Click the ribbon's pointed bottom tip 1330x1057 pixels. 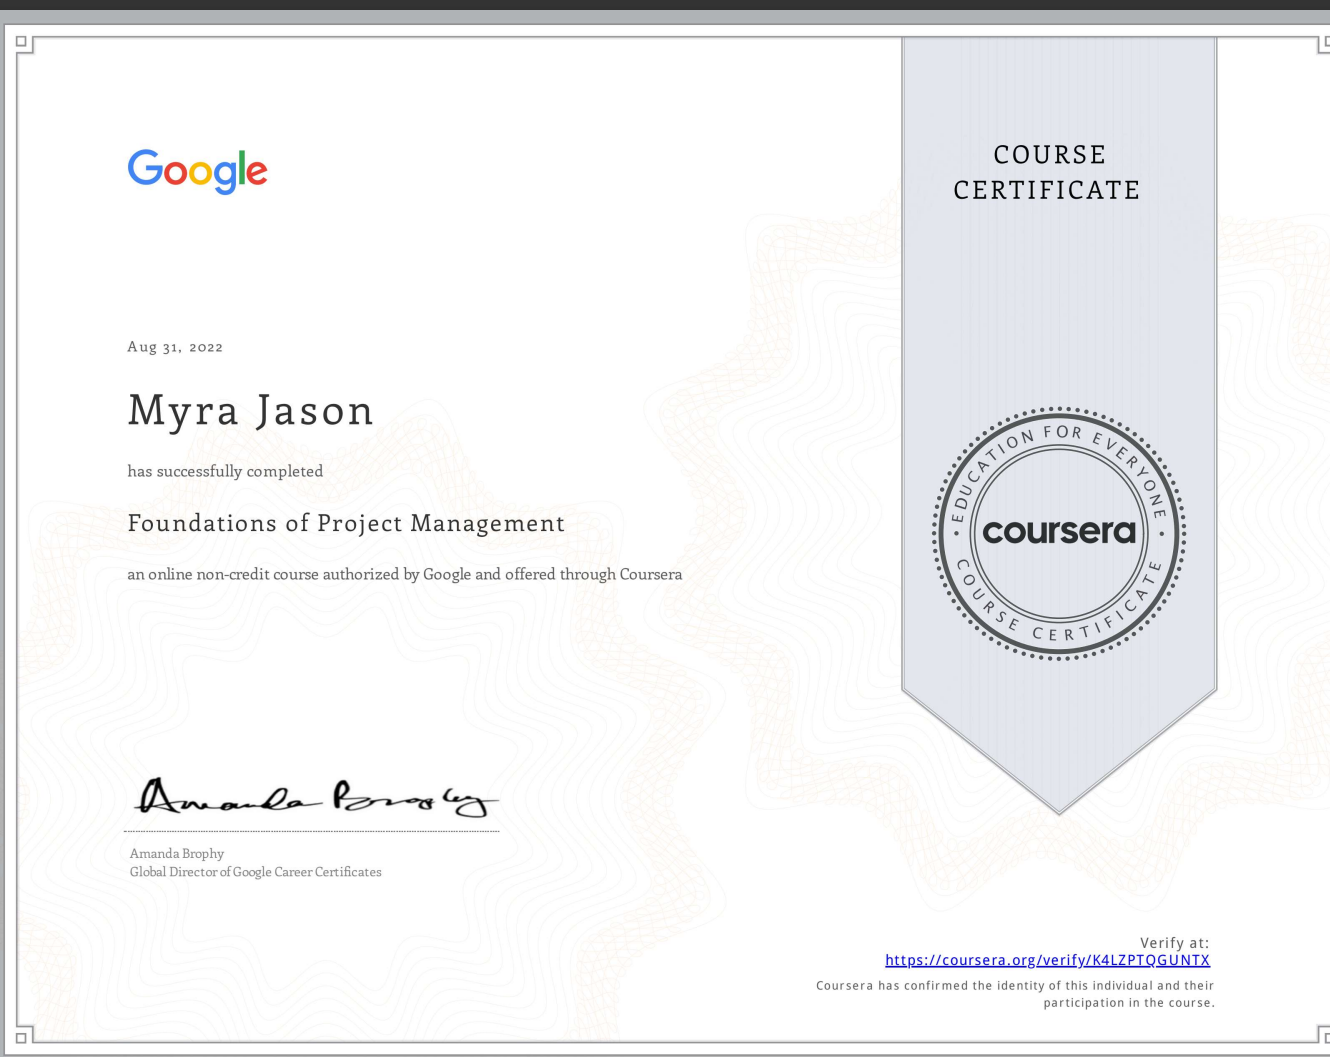point(1059,810)
